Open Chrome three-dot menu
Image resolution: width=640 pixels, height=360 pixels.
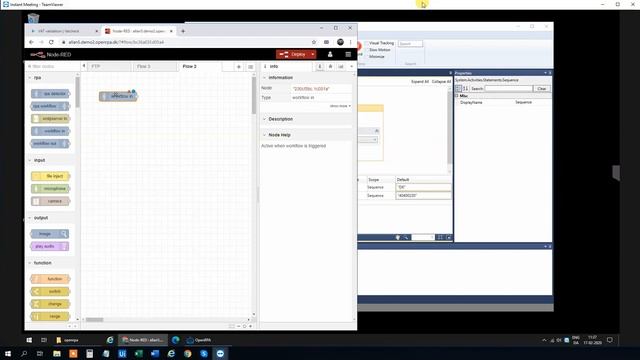click(350, 42)
